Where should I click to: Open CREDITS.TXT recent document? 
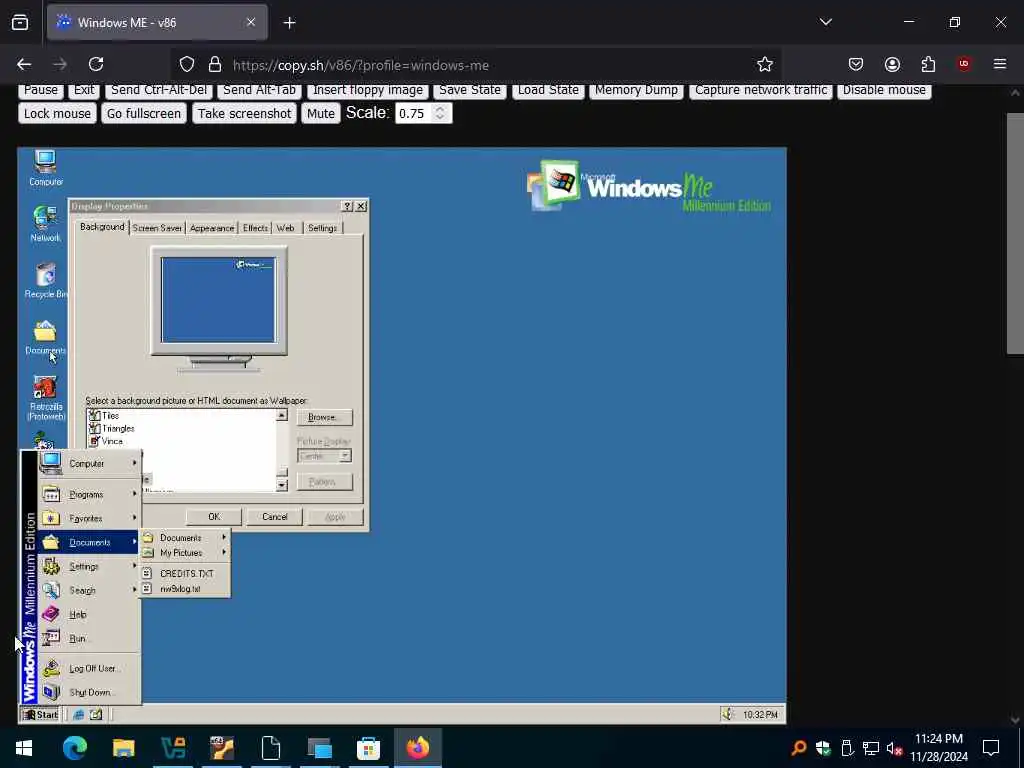point(185,573)
